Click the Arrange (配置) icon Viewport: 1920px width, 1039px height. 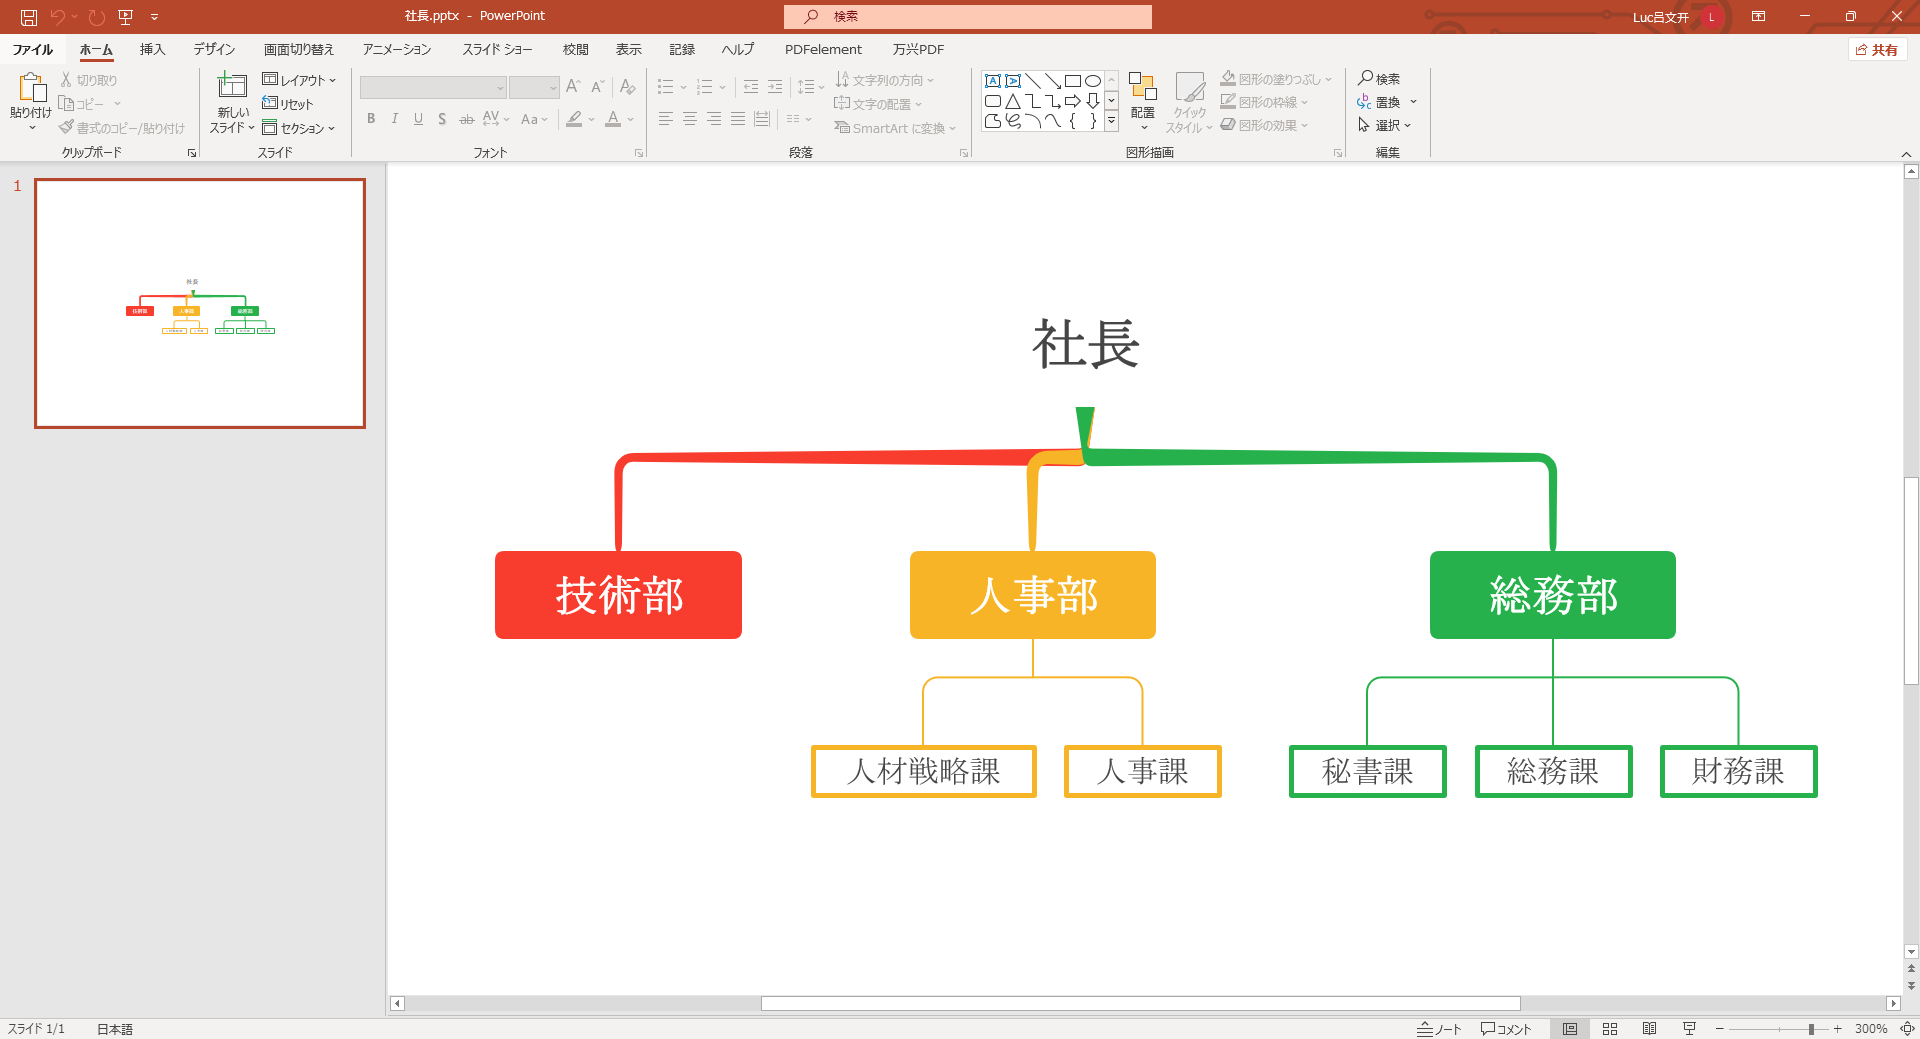1142,88
